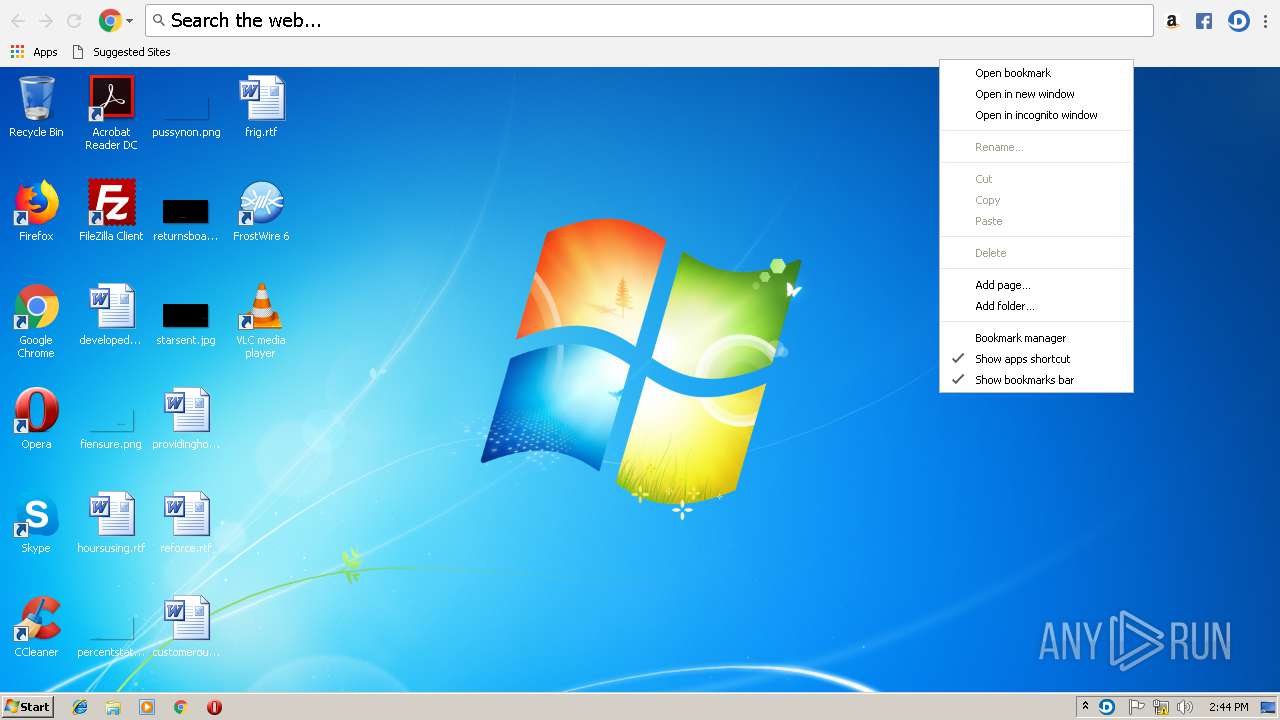The height and width of the screenshot is (720, 1280).
Task: Click the blue D extension icon
Action: click(x=1238, y=20)
